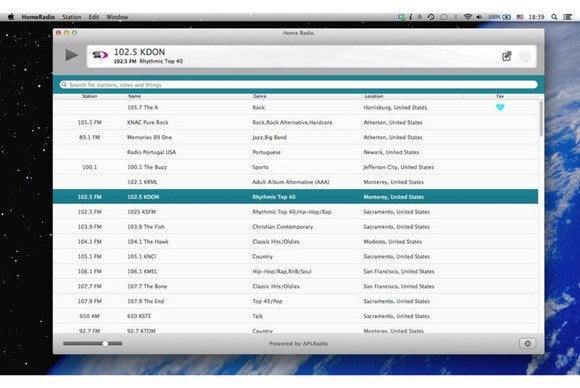Sort stations by the Genre column header

260,96
